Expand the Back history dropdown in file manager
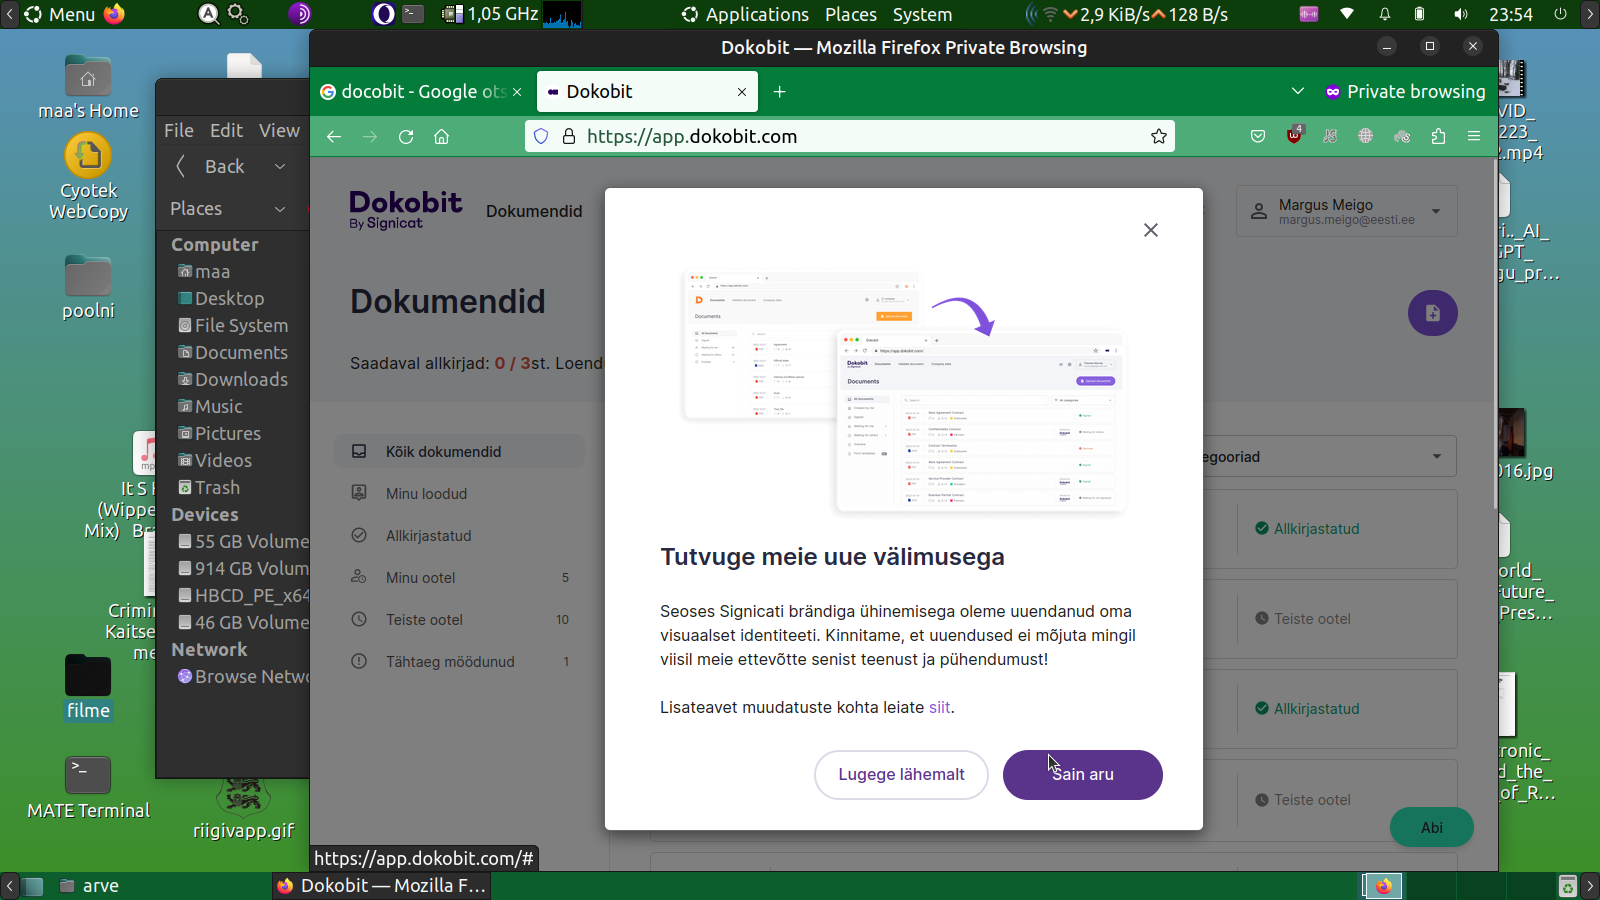 pos(280,167)
